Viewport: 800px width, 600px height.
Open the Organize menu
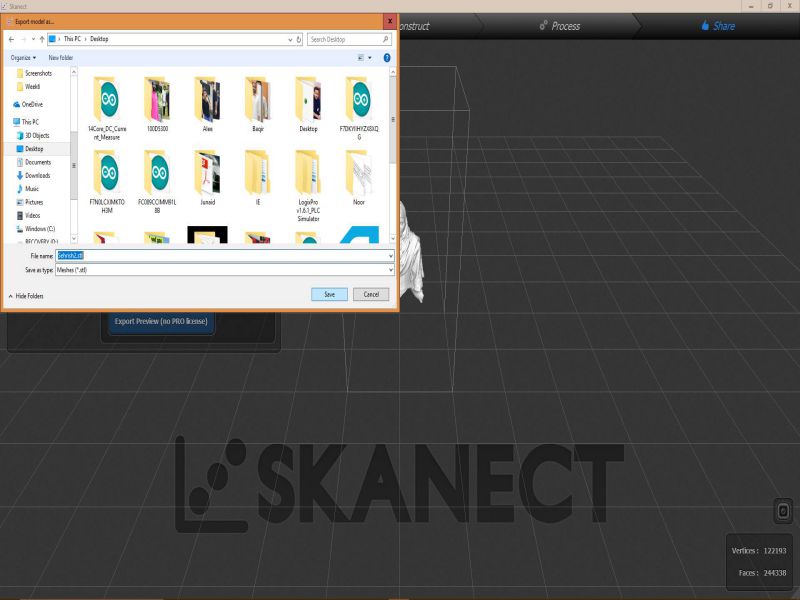(23, 58)
